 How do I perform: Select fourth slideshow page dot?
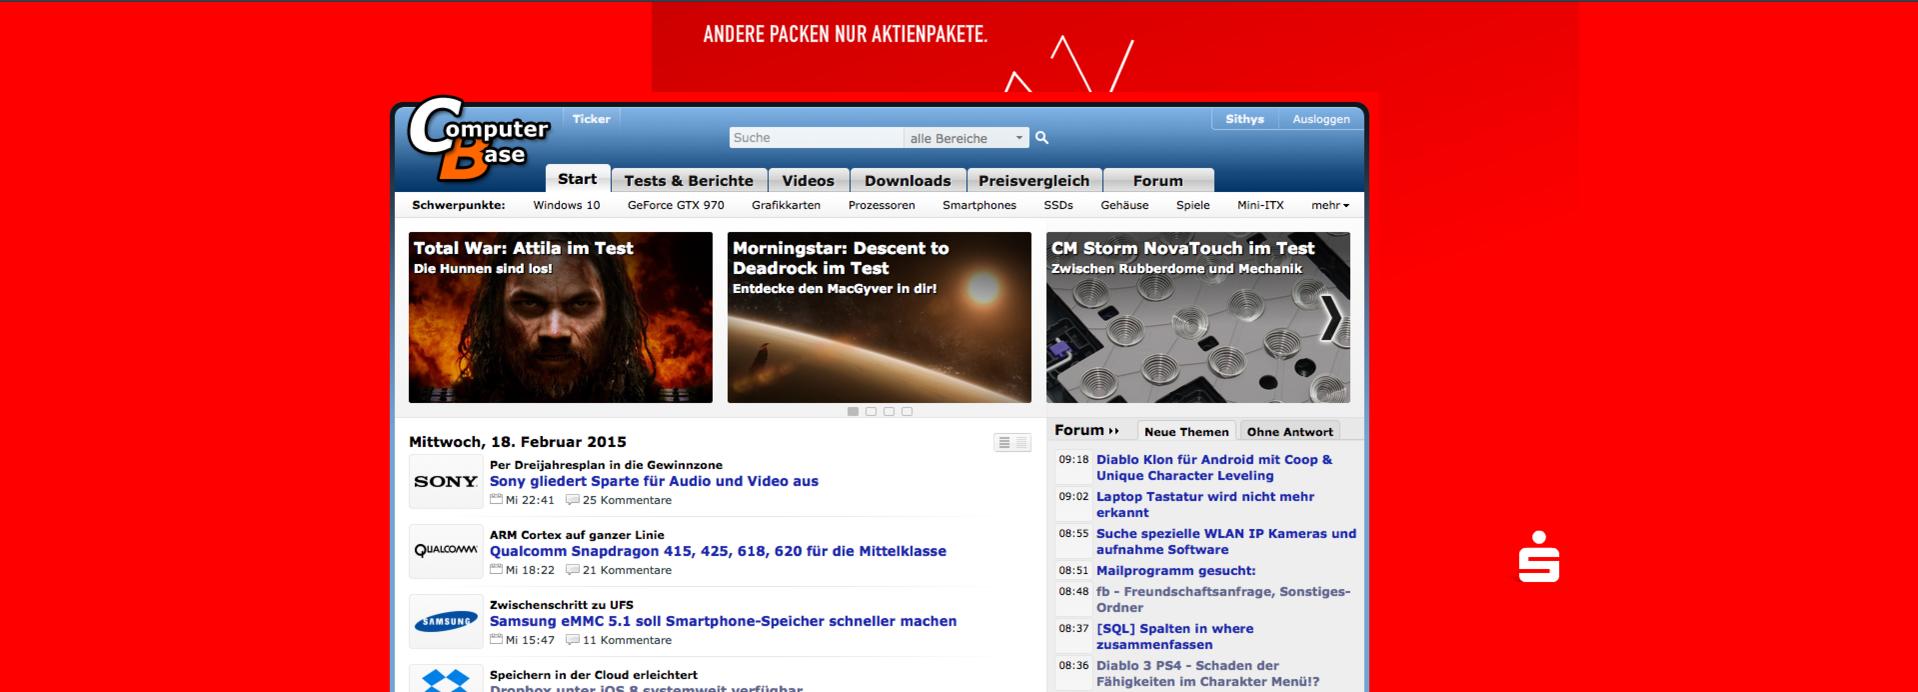(907, 411)
